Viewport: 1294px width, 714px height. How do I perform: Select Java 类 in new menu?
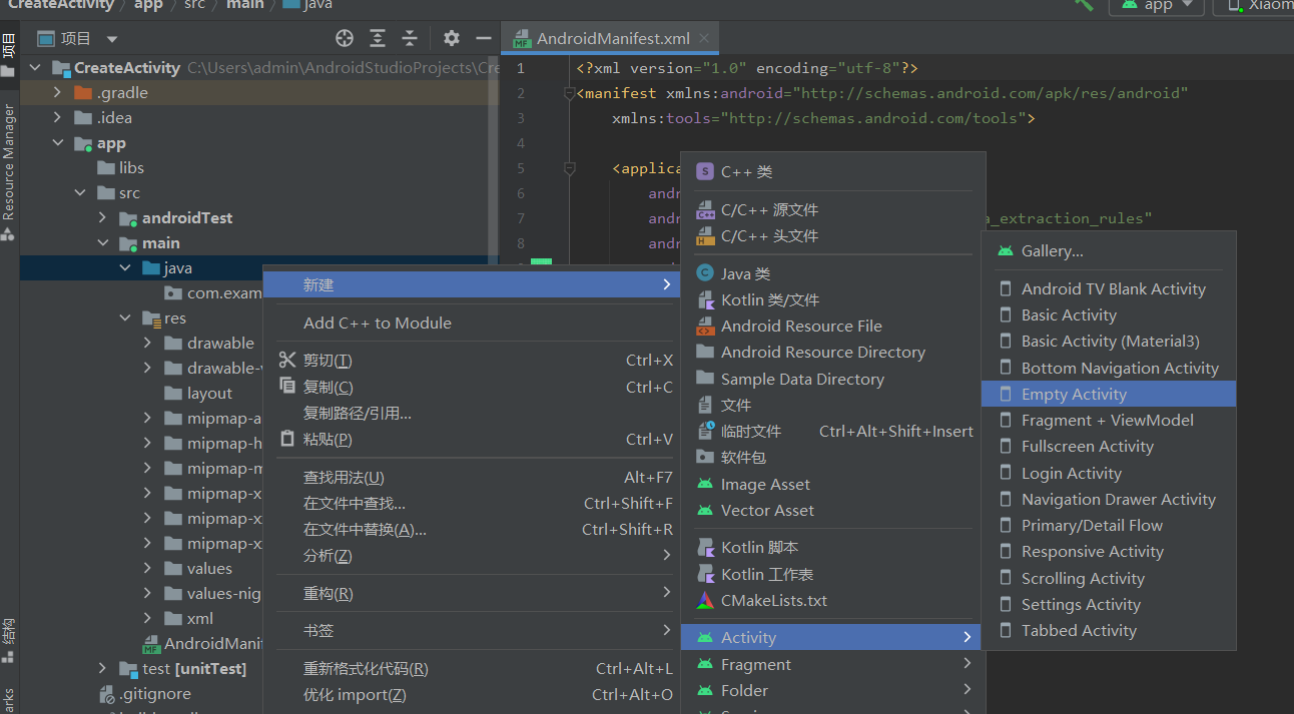click(x=745, y=273)
